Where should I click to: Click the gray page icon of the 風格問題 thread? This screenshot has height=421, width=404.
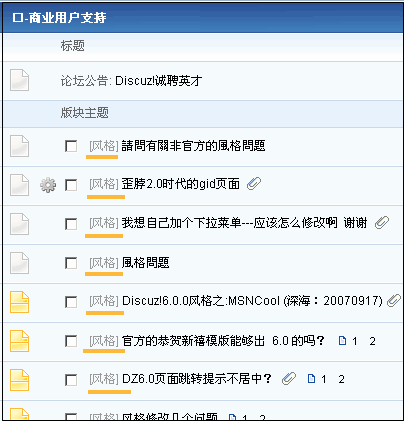click(20, 263)
